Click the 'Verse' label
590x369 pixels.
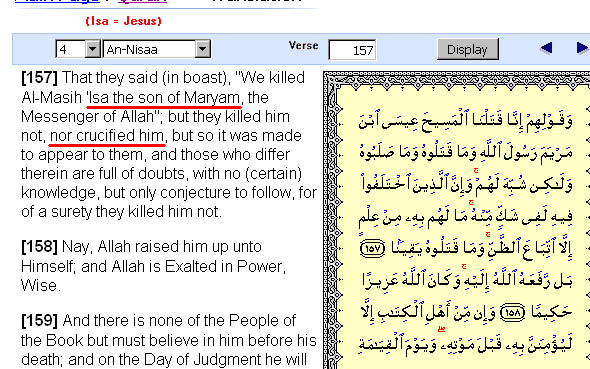point(303,46)
